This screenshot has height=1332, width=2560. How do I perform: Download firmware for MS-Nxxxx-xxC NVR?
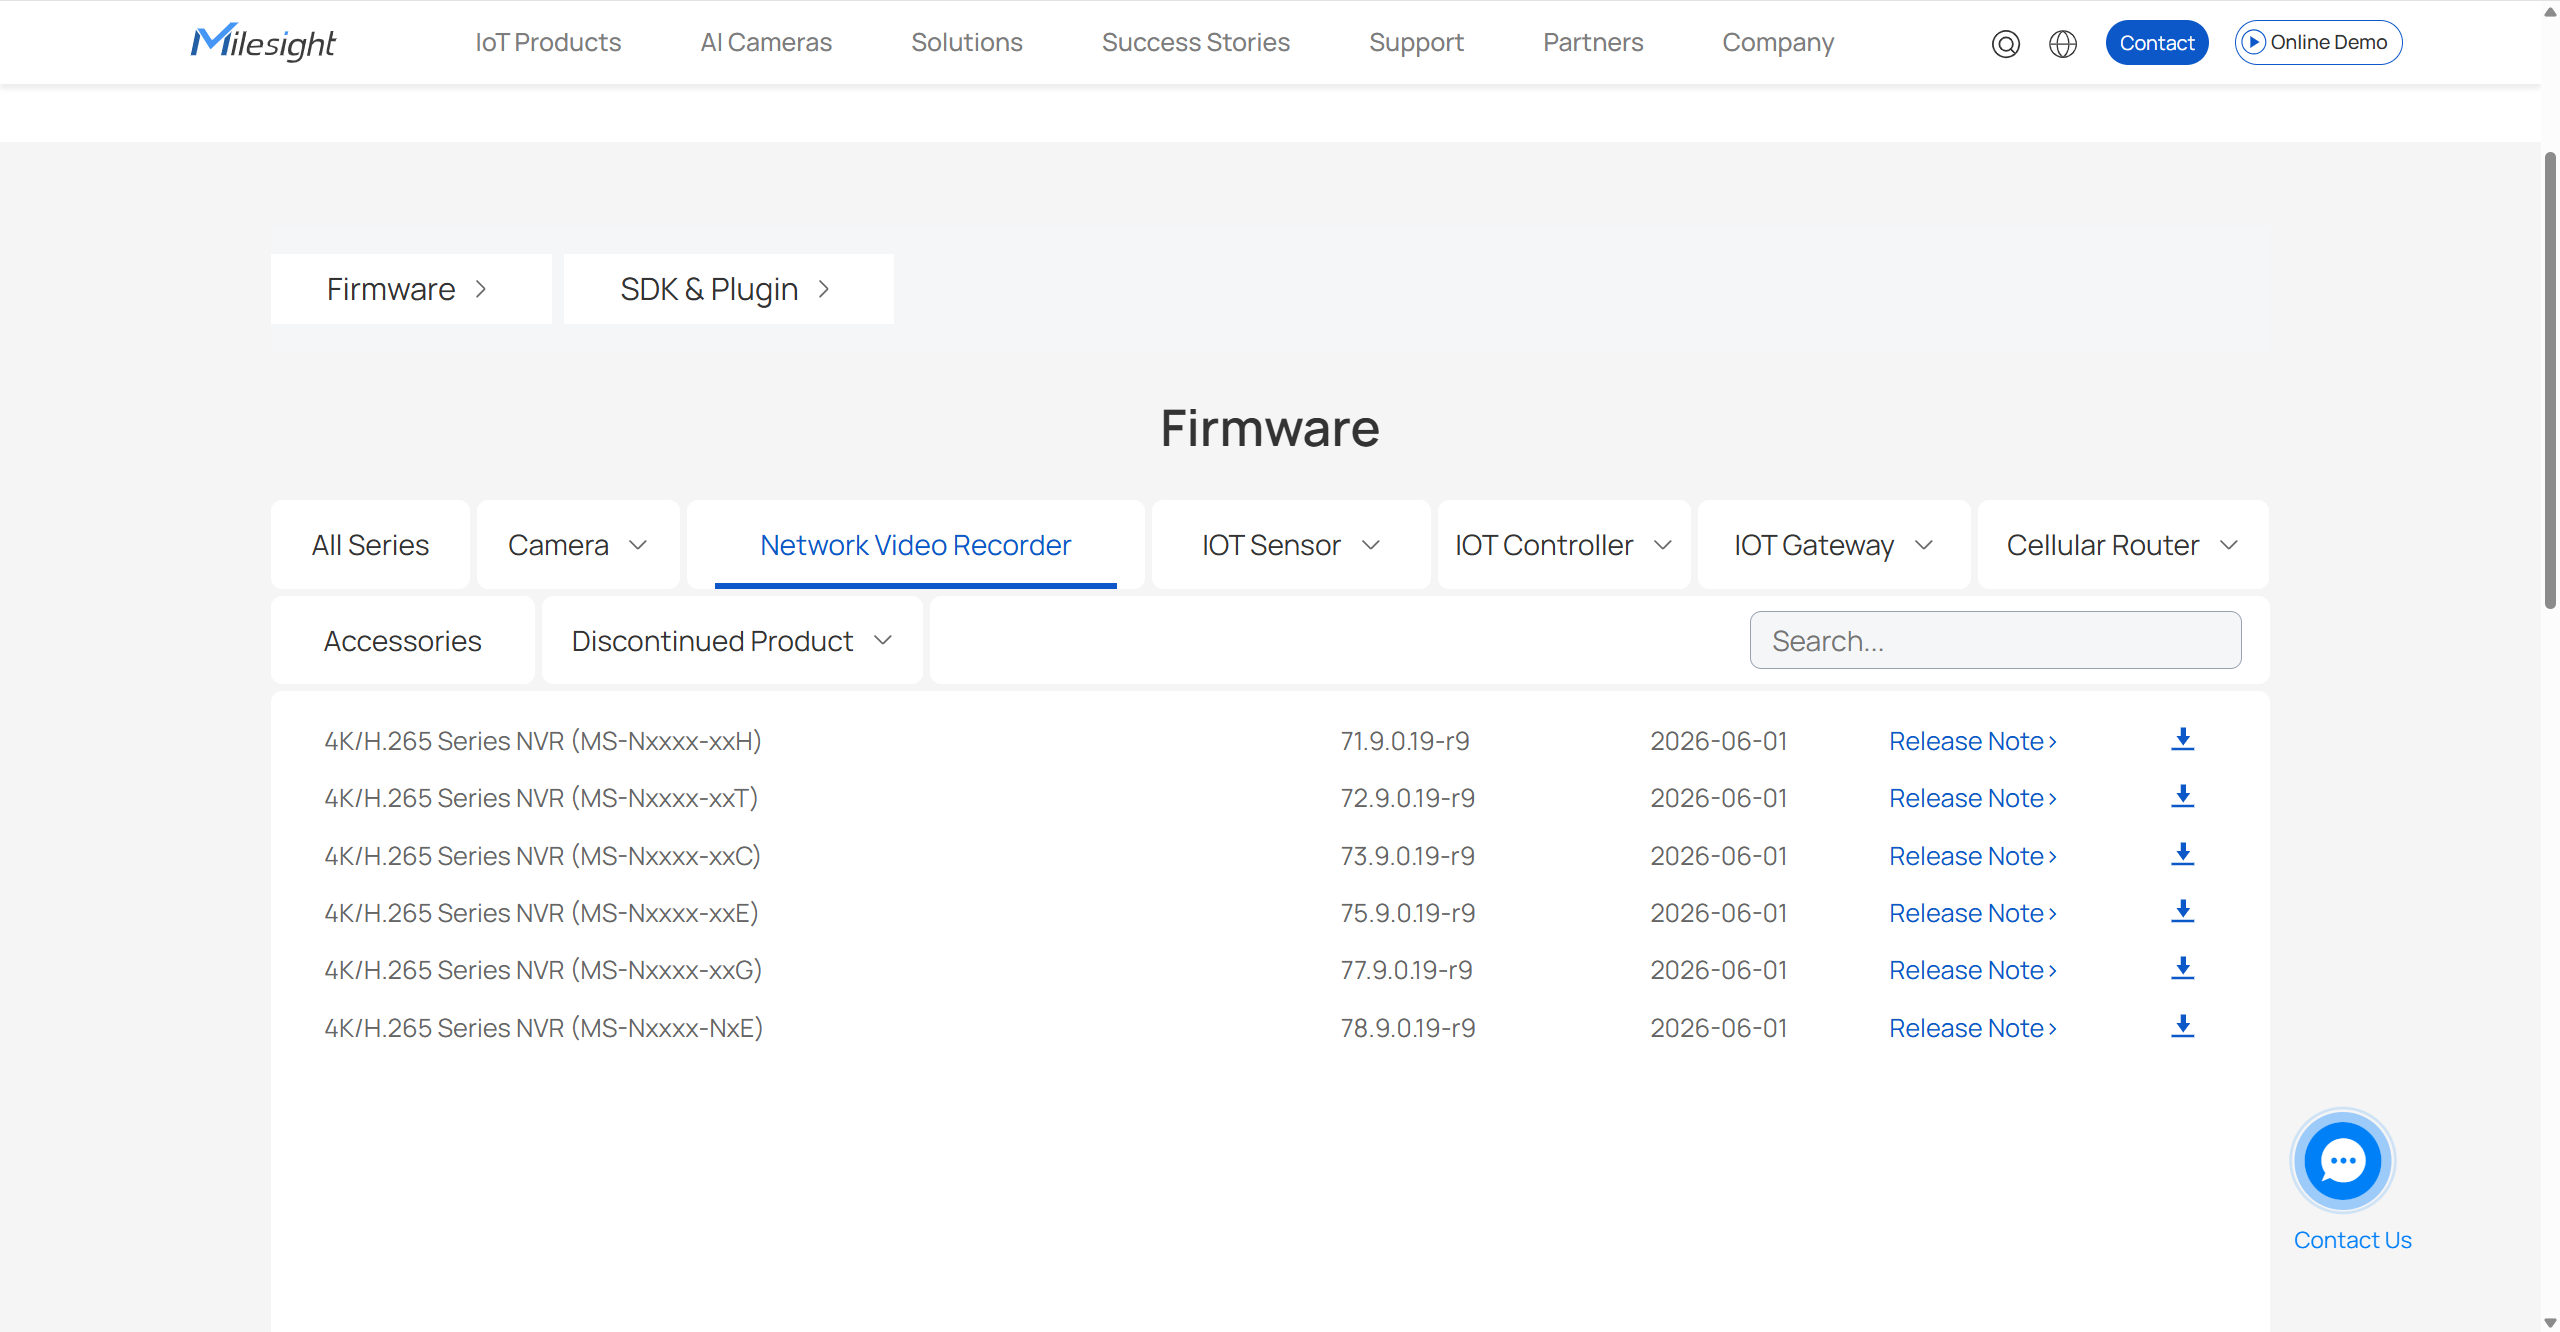pyautogui.click(x=2182, y=854)
